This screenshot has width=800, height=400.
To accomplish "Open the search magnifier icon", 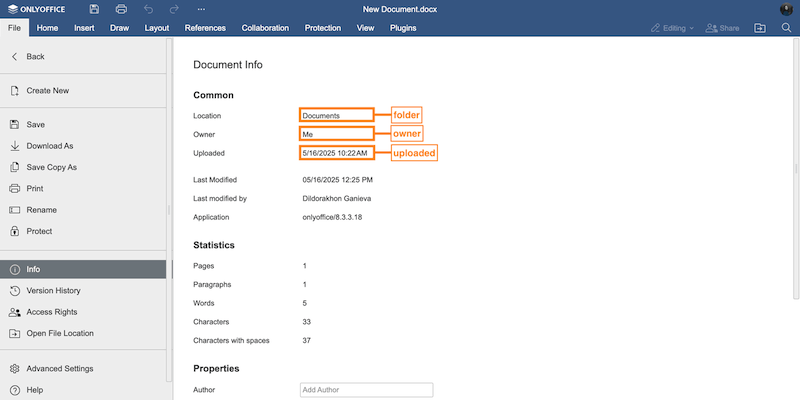I will [786, 28].
